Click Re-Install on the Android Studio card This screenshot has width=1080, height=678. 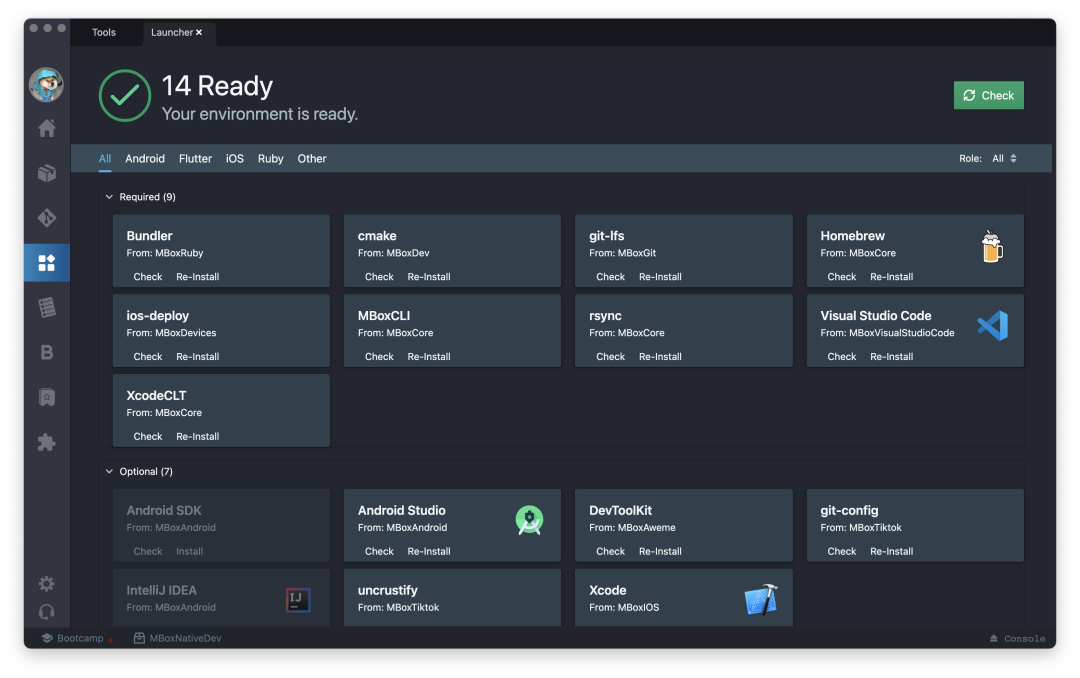pyautogui.click(x=429, y=551)
